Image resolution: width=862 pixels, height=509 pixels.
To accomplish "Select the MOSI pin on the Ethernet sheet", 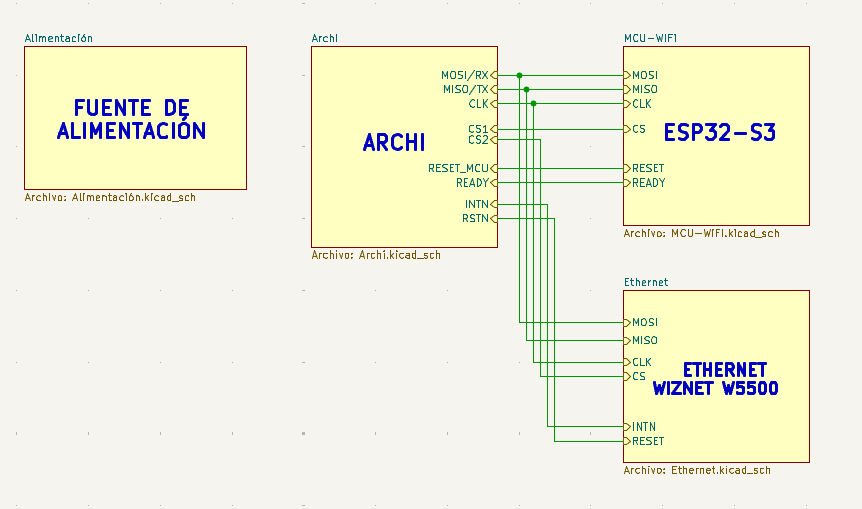I will 641,322.
